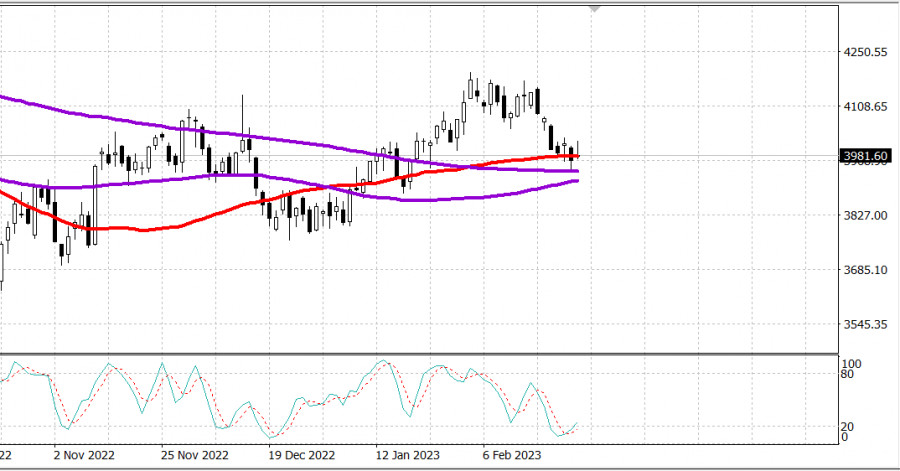Select the 3545.35 price scale value
Image resolution: width=900 pixels, height=471 pixels.
pyautogui.click(x=865, y=325)
